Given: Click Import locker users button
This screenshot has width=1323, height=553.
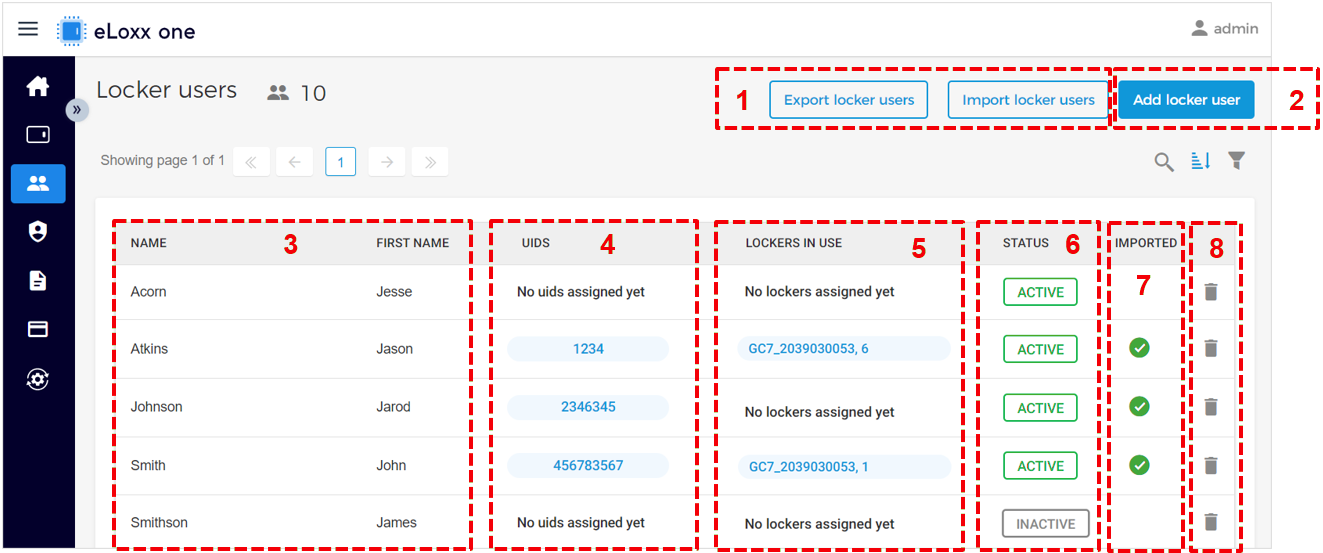Looking at the screenshot, I should click(x=1028, y=100).
